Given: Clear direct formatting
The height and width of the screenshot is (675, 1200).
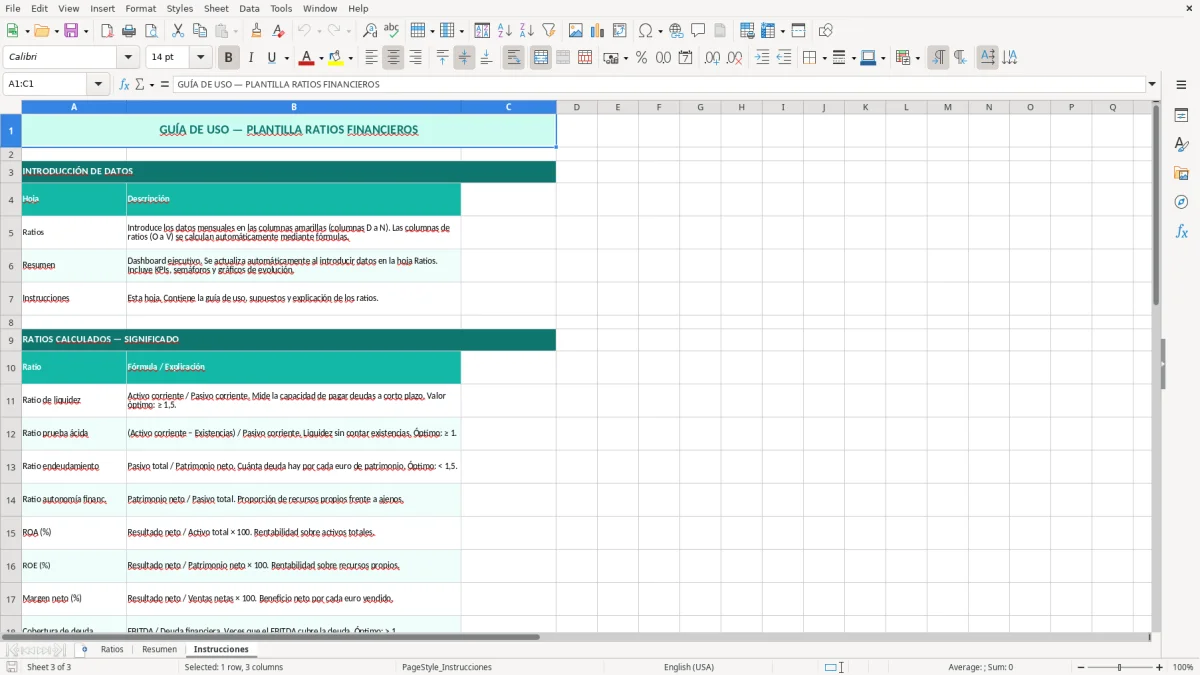Looking at the screenshot, I should click(x=279, y=31).
